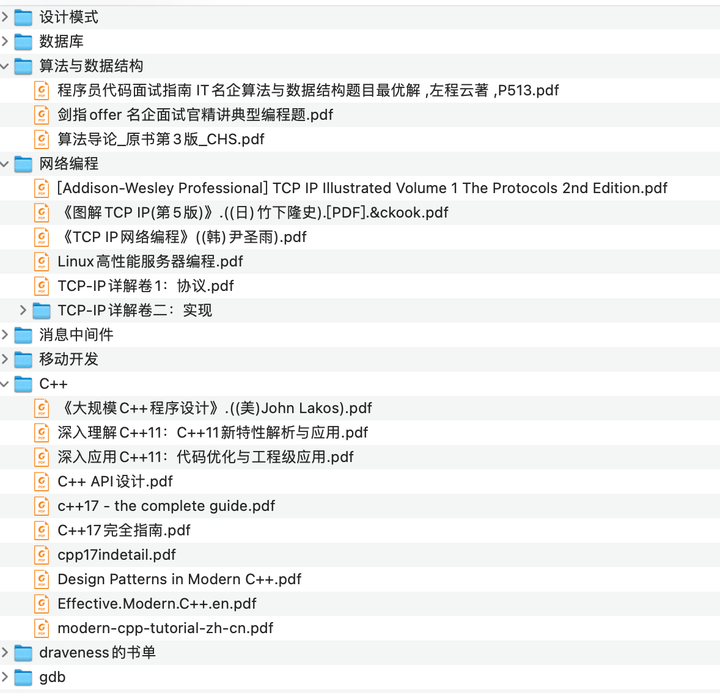Click PDF icon of 深入理解C++11 file
Image resolution: width=720 pixels, height=693 pixels.
coord(41,433)
